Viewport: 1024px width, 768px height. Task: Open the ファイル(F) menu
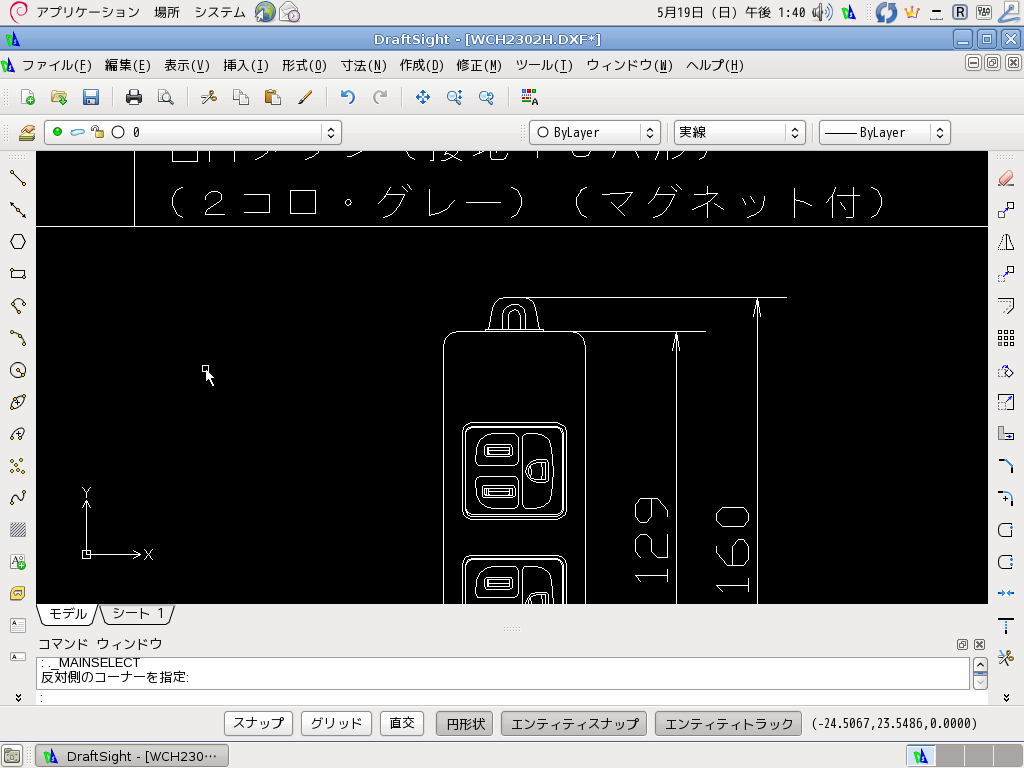click(57, 65)
